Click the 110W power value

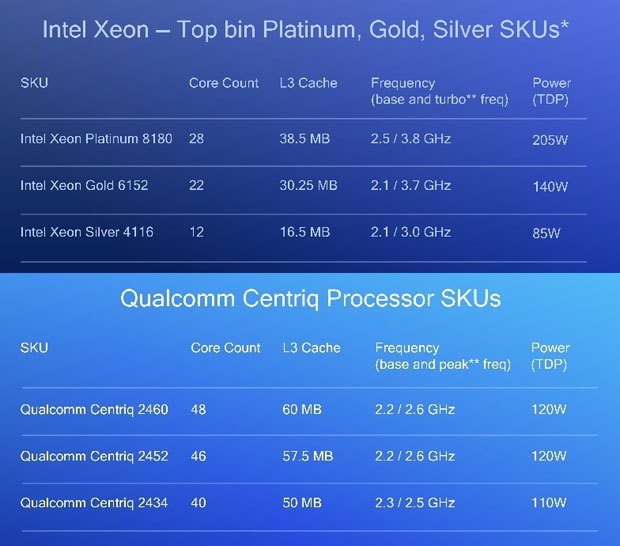pos(548,502)
